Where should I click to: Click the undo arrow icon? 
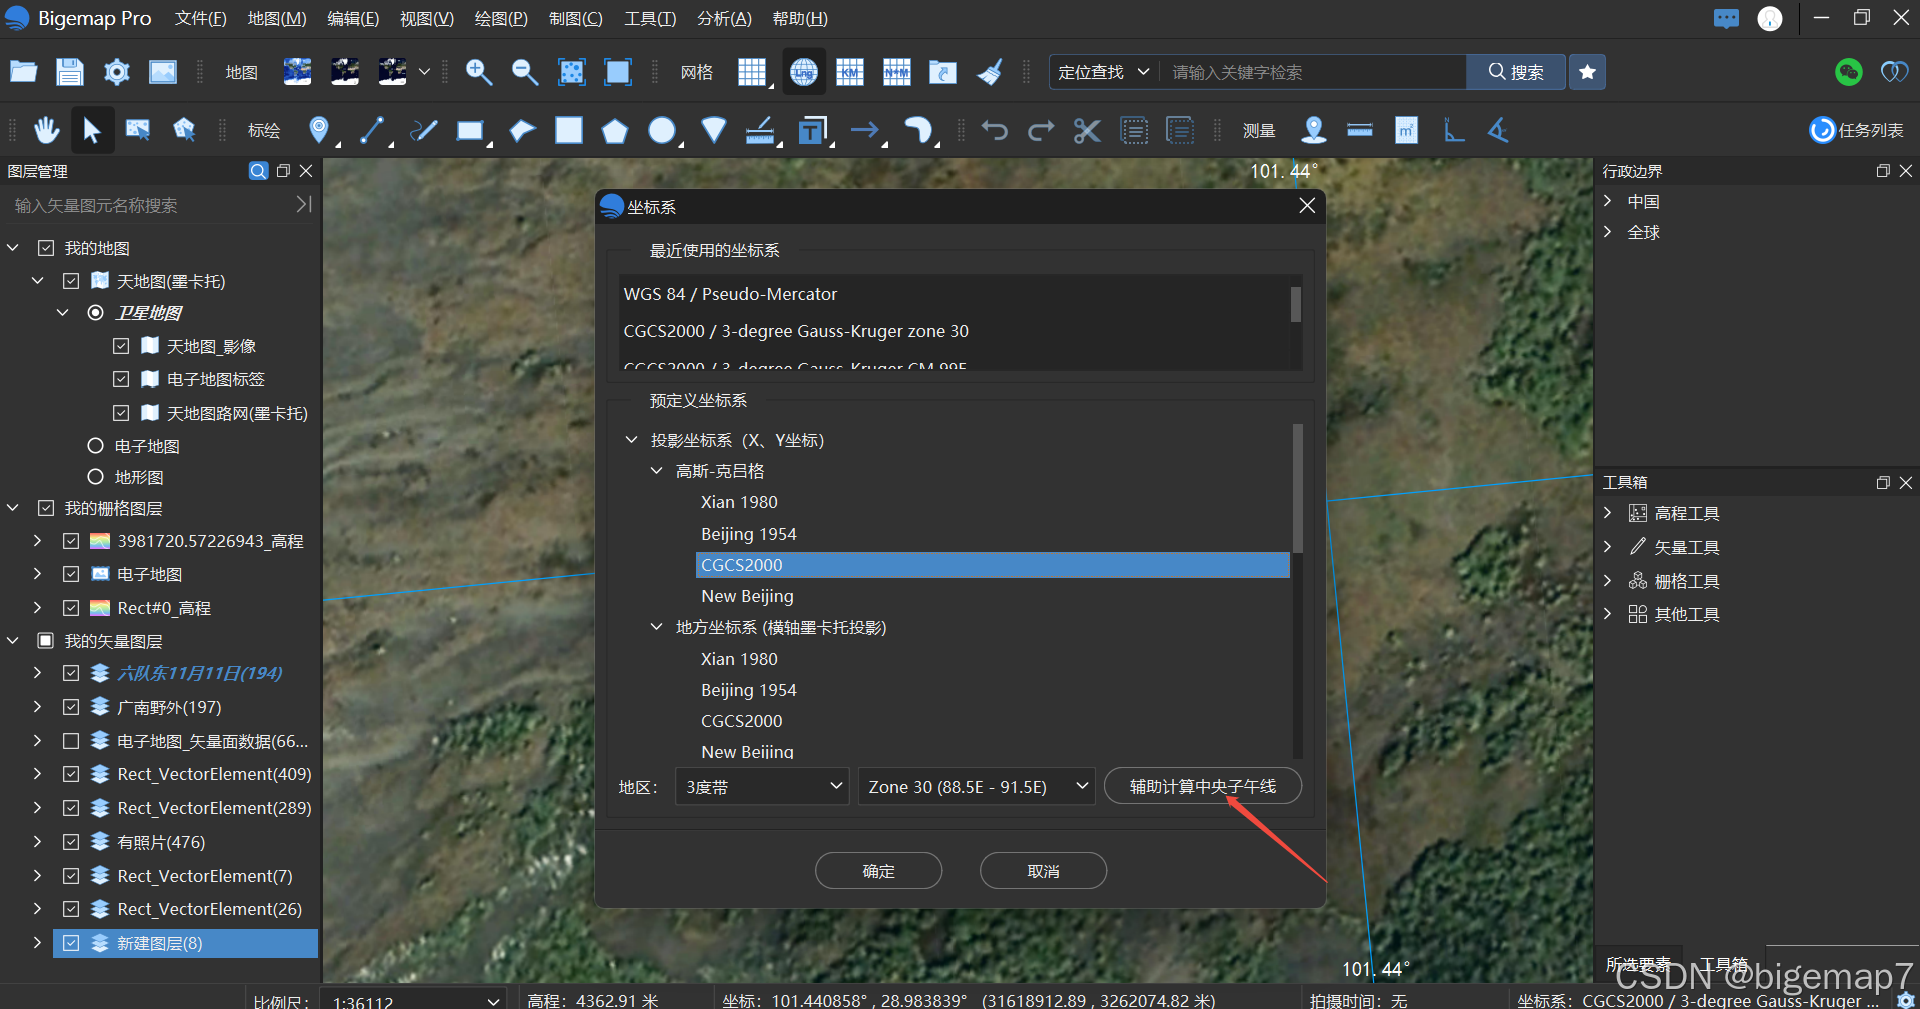point(995,130)
